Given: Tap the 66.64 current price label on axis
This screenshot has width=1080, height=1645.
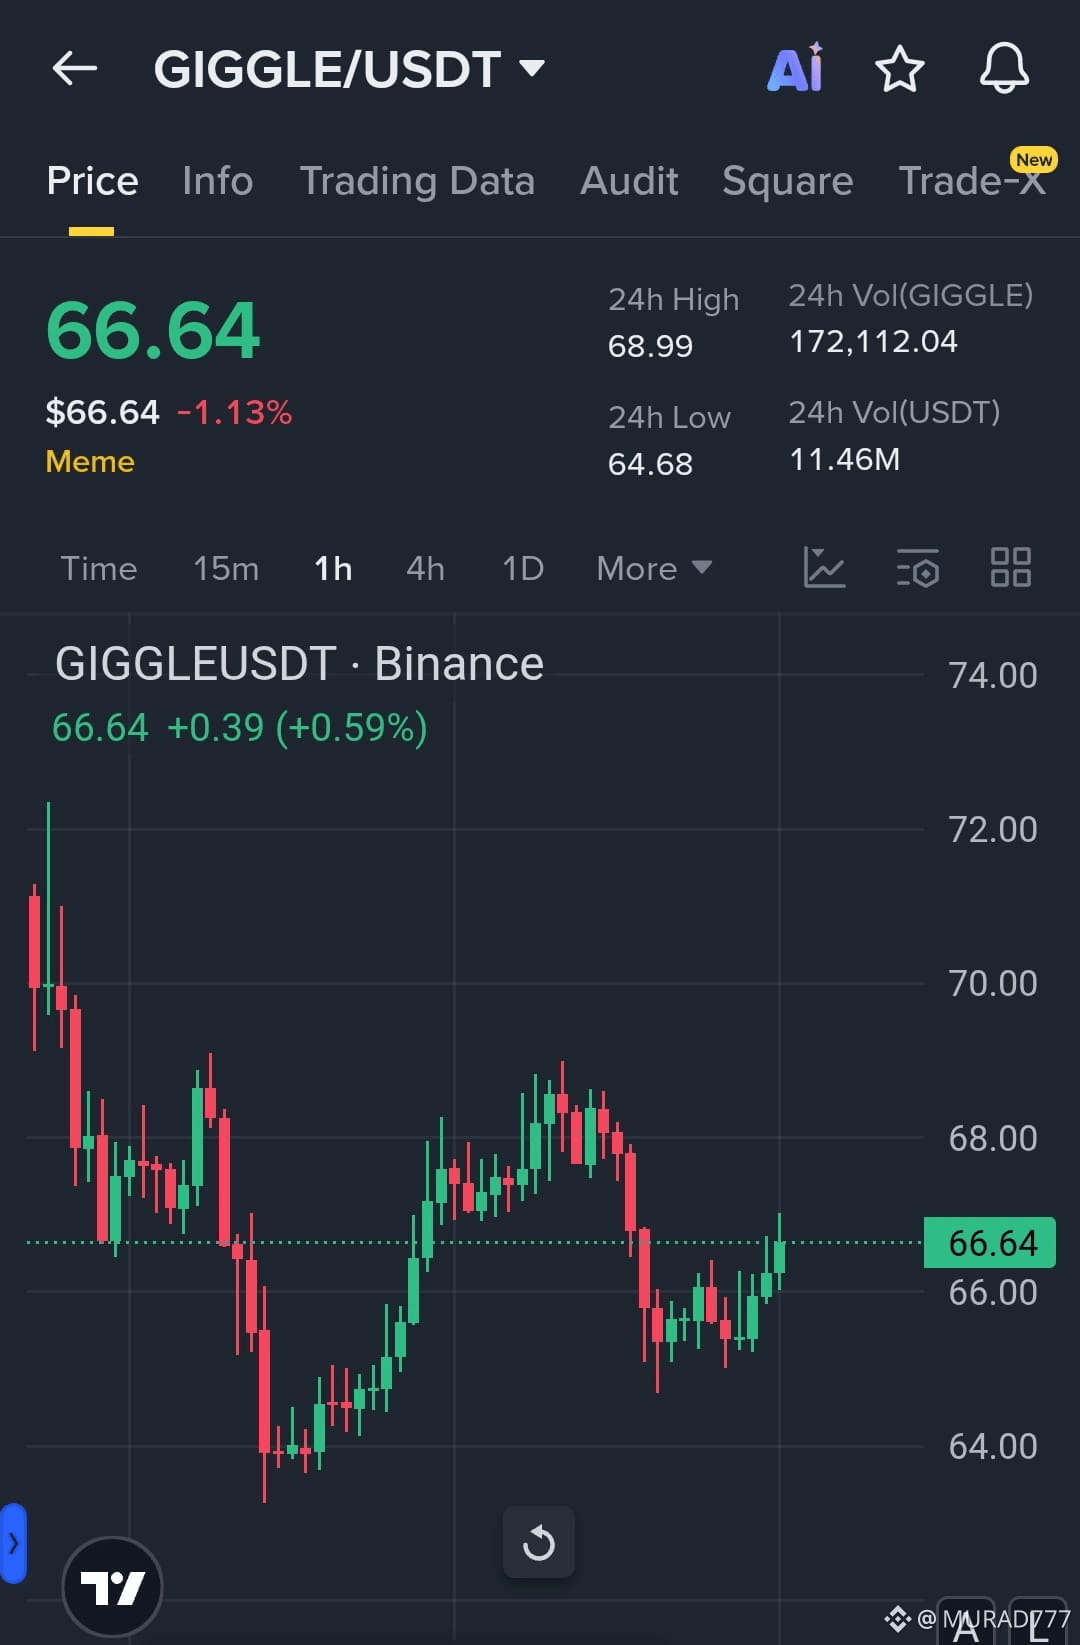Looking at the screenshot, I should point(990,1242).
